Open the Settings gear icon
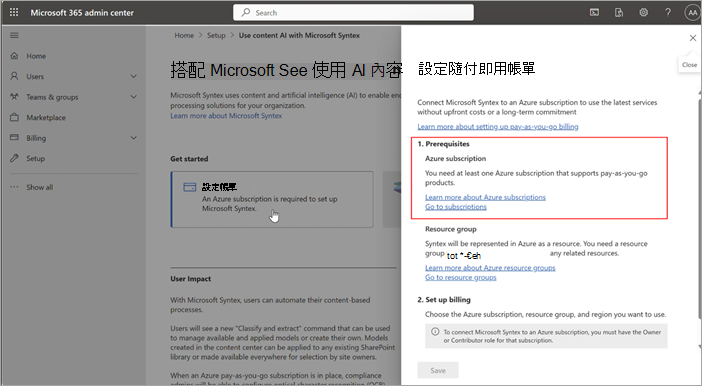The image size is (702, 386). point(643,13)
